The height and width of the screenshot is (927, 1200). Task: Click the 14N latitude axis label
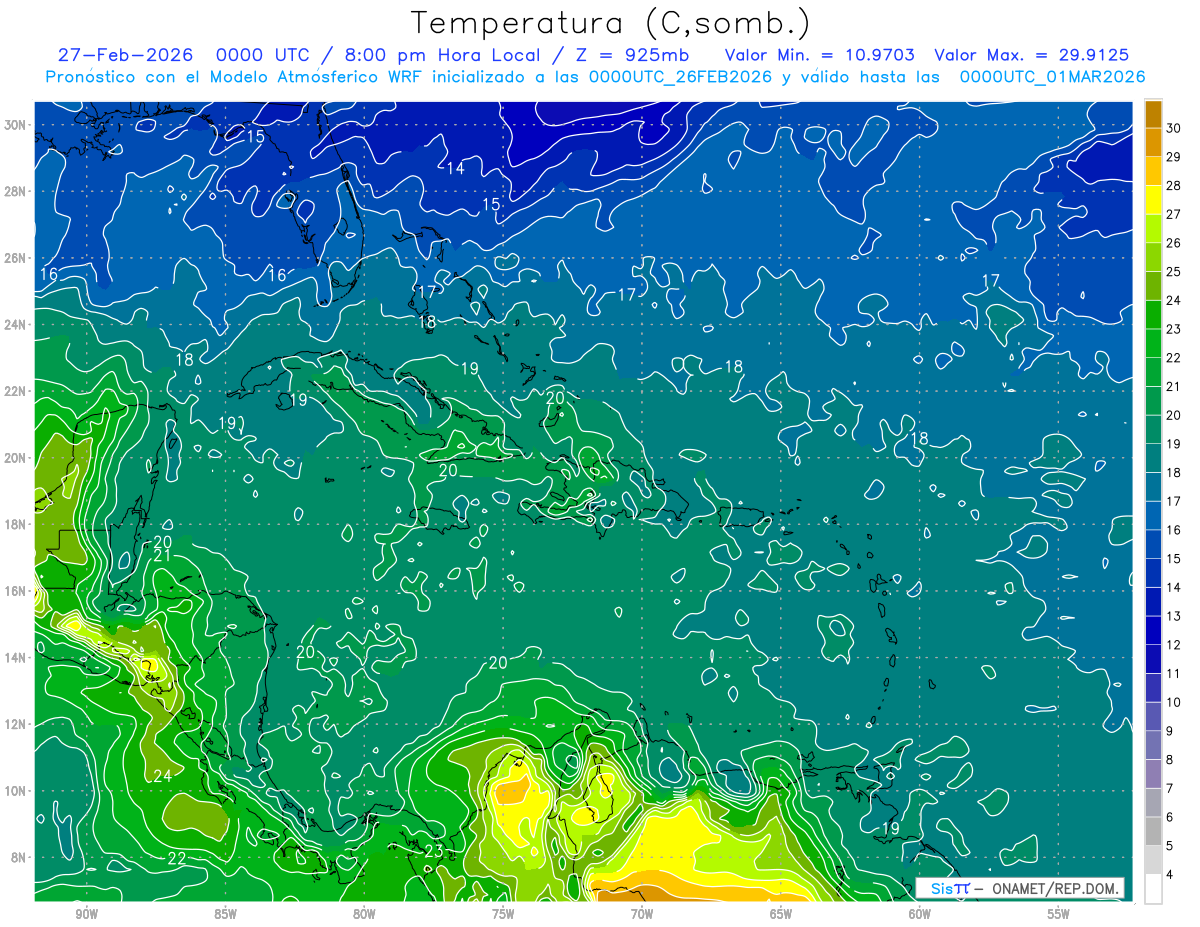14,657
